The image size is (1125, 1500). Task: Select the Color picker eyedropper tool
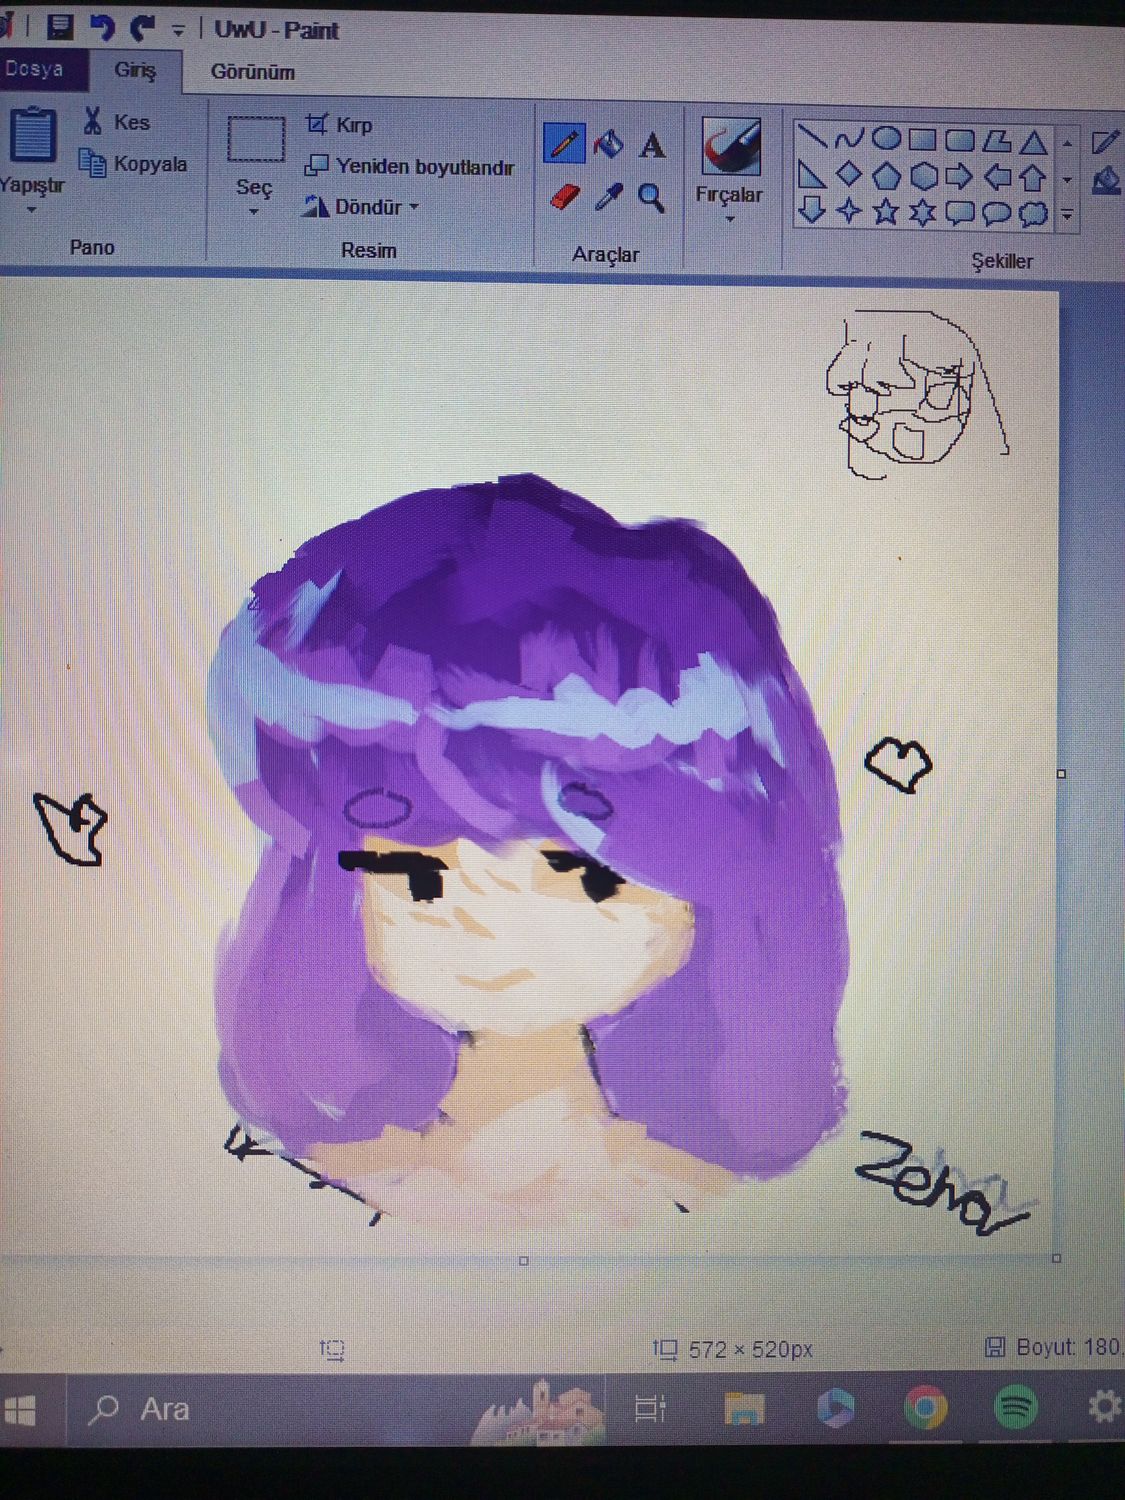point(608,197)
